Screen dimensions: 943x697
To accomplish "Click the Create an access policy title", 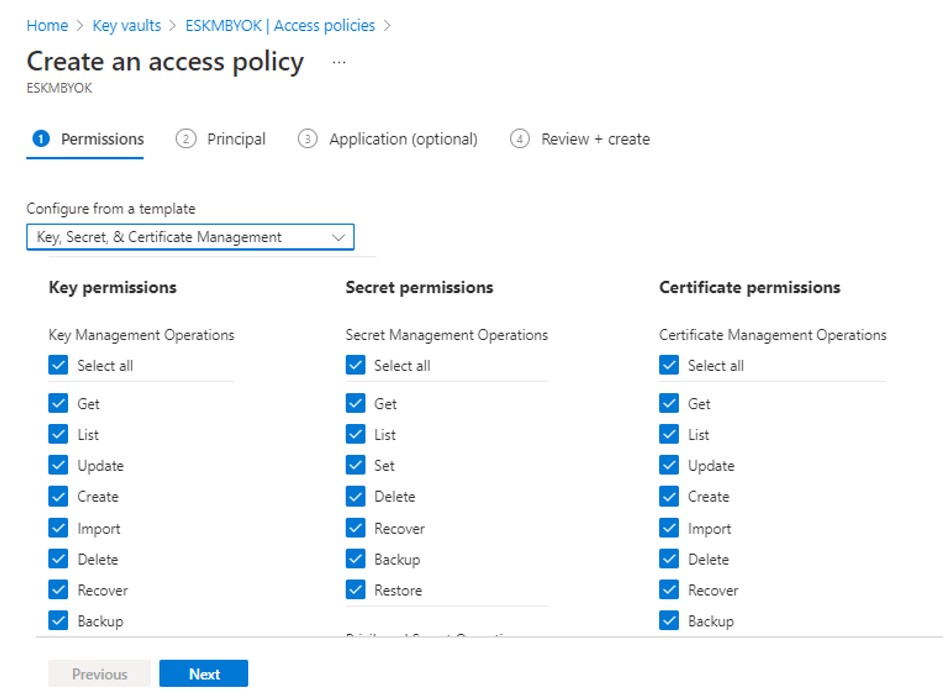I will tap(165, 62).
